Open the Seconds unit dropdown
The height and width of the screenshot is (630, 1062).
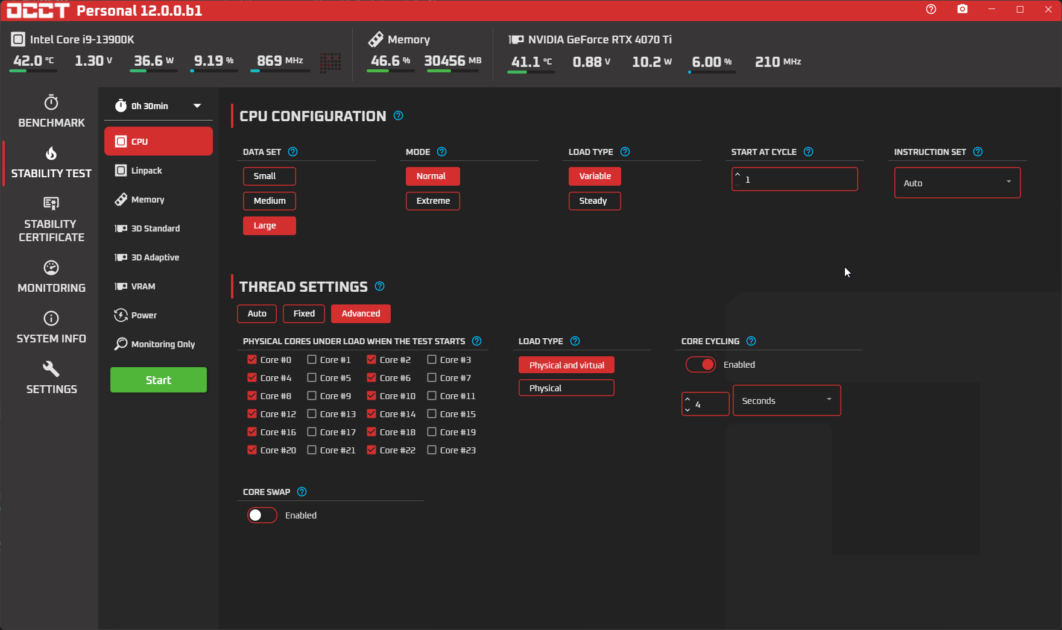786,400
